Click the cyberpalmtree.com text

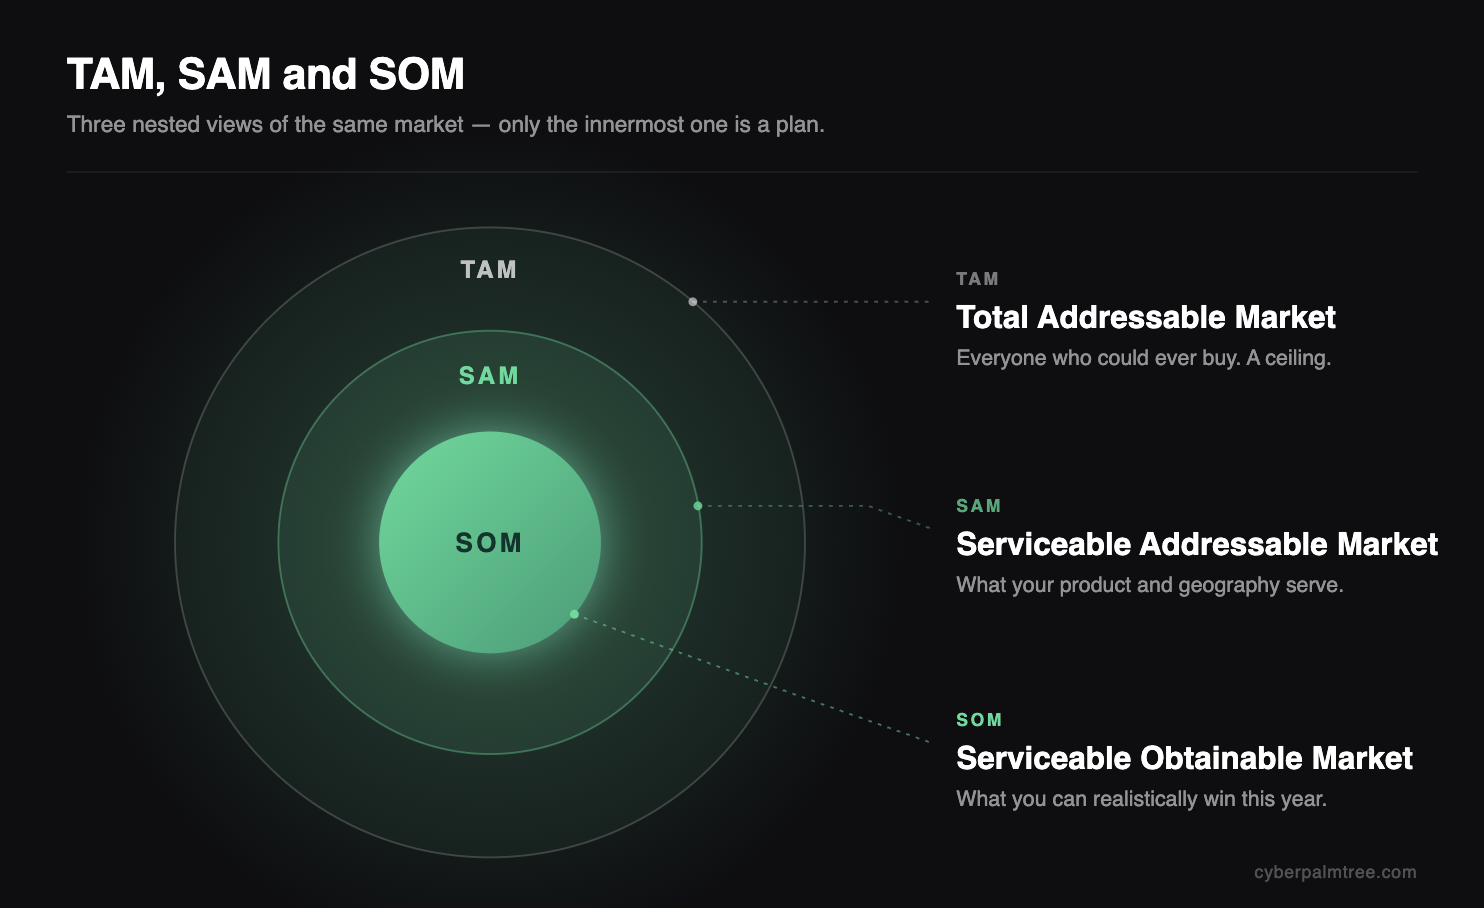[1335, 872]
